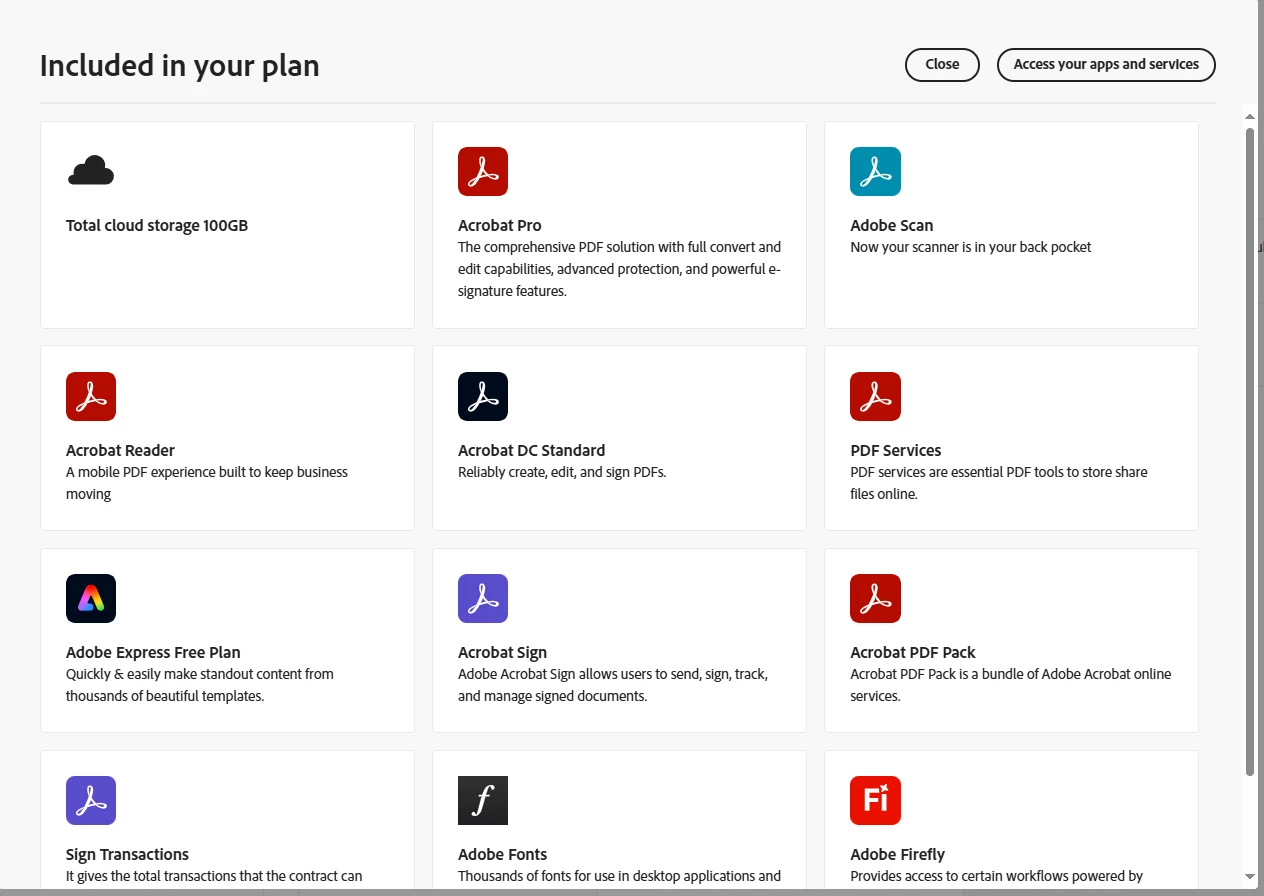Click the Adobe Firefly icon
Viewport: 1264px width, 896px height.
click(x=875, y=800)
